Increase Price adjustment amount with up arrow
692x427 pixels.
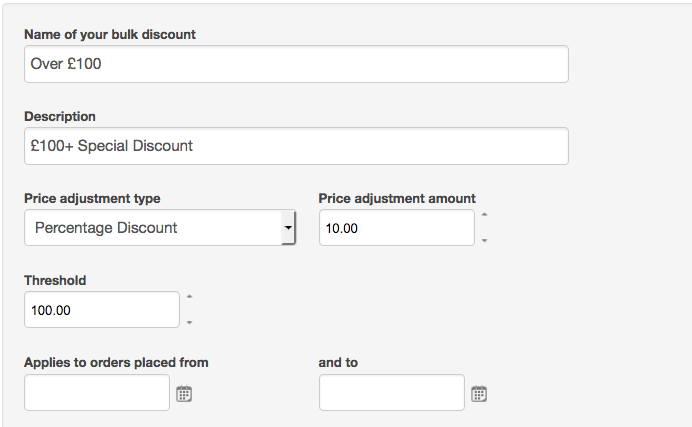pyautogui.click(x=484, y=215)
